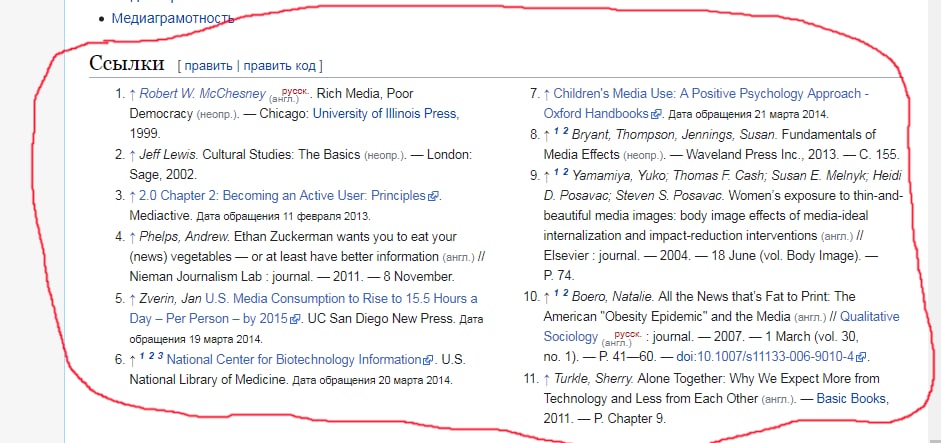Click external icon after Biotechnology Information
The height and width of the screenshot is (443, 941).
[428, 360]
